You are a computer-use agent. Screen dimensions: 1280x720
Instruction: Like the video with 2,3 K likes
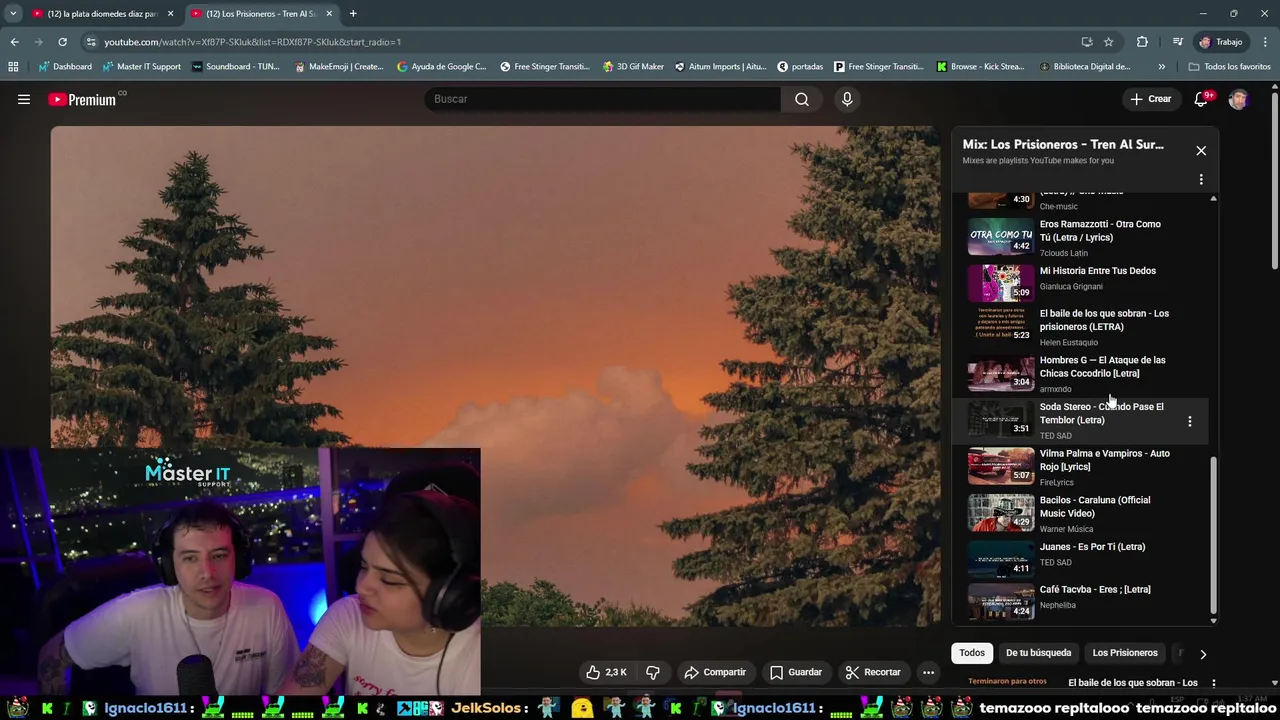pos(606,672)
